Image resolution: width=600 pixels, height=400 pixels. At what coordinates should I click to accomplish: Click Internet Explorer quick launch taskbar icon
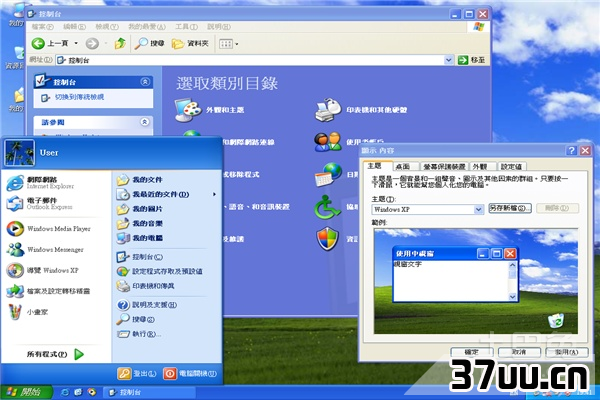click(65, 392)
